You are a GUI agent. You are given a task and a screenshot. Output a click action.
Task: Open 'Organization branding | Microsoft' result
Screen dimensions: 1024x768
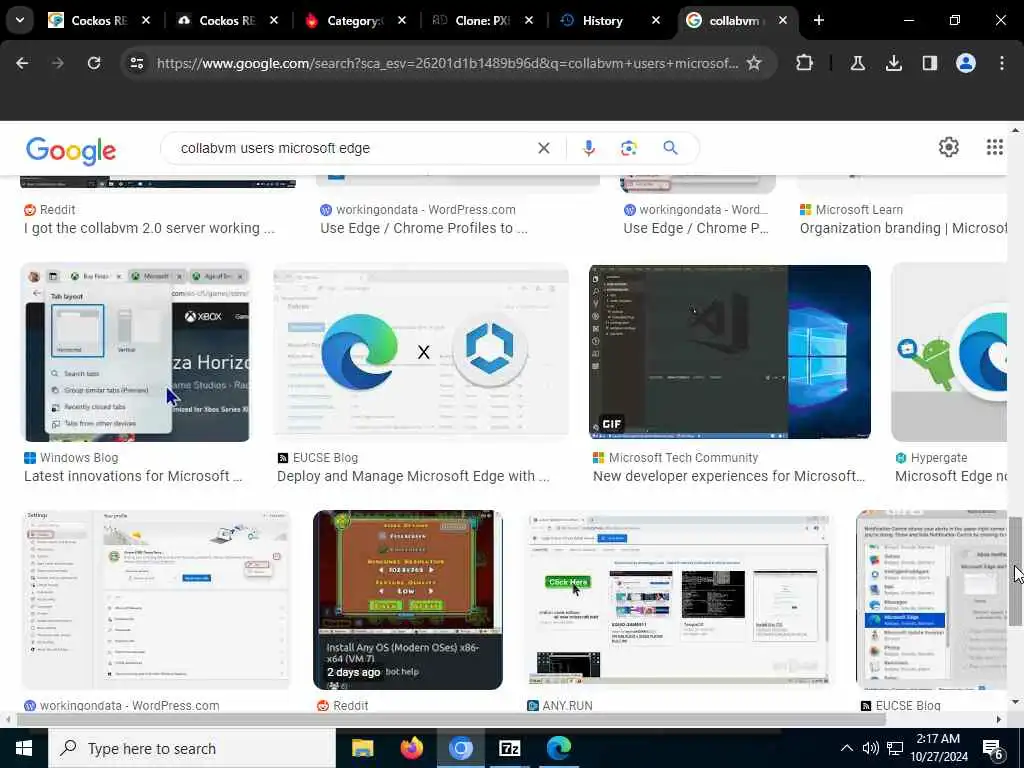pyautogui.click(x=904, y=228)
